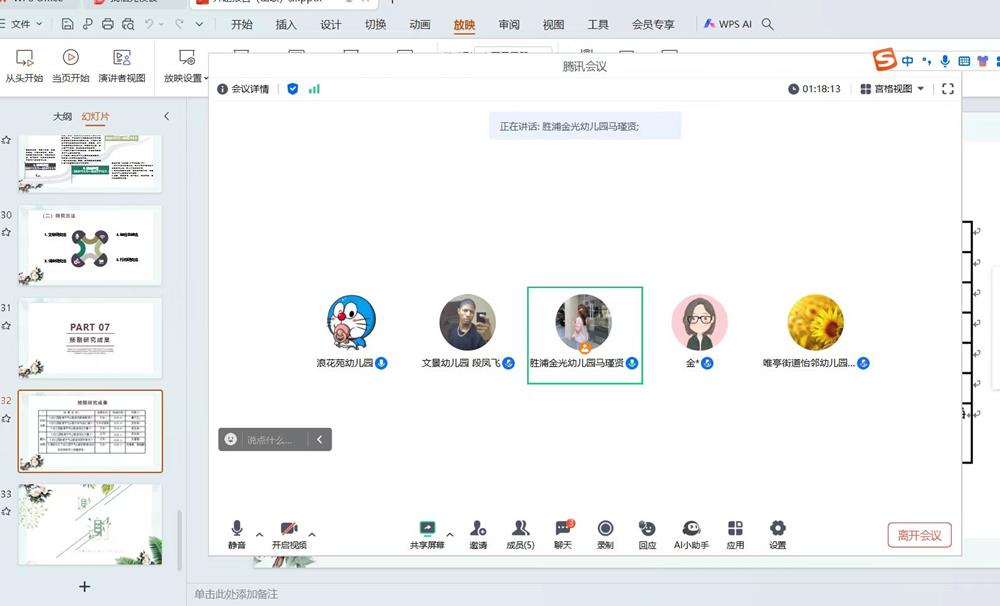Click the Sogou voice input microphone
Screen dimensions: 1000x606
pos(945,61)
